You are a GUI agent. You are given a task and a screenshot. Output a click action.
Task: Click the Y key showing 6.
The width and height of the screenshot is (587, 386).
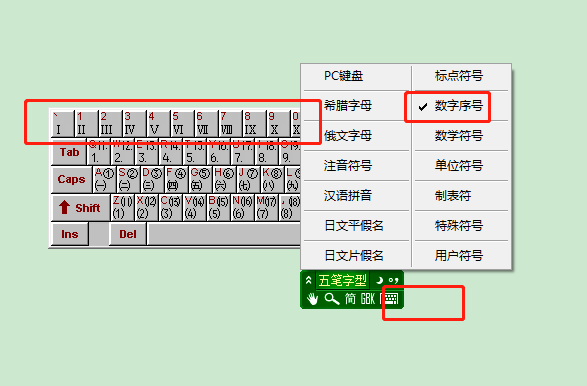pos(219,152)
